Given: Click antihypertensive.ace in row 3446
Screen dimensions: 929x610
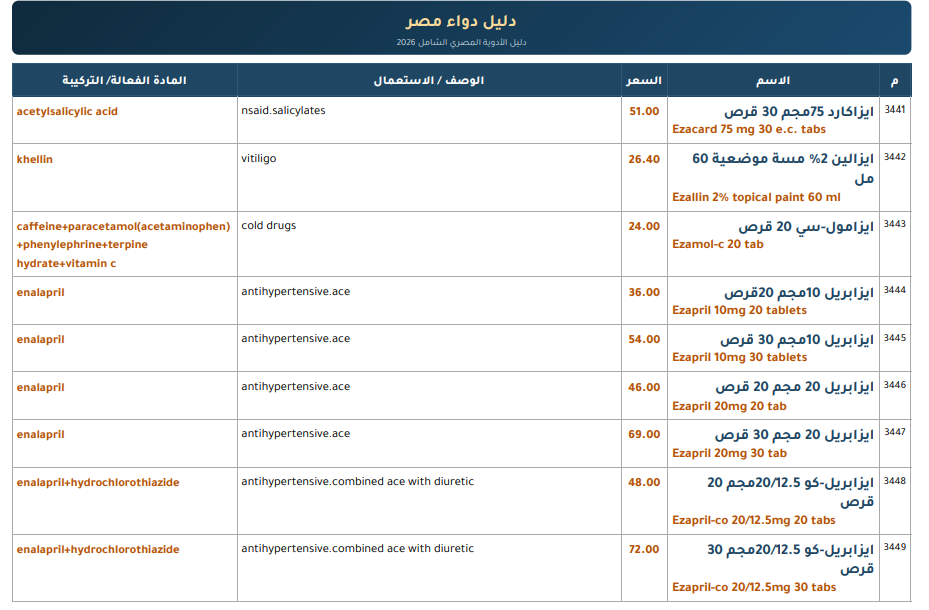Looking at the screenshot, I should pyautogui.click(x=296, y=387).
